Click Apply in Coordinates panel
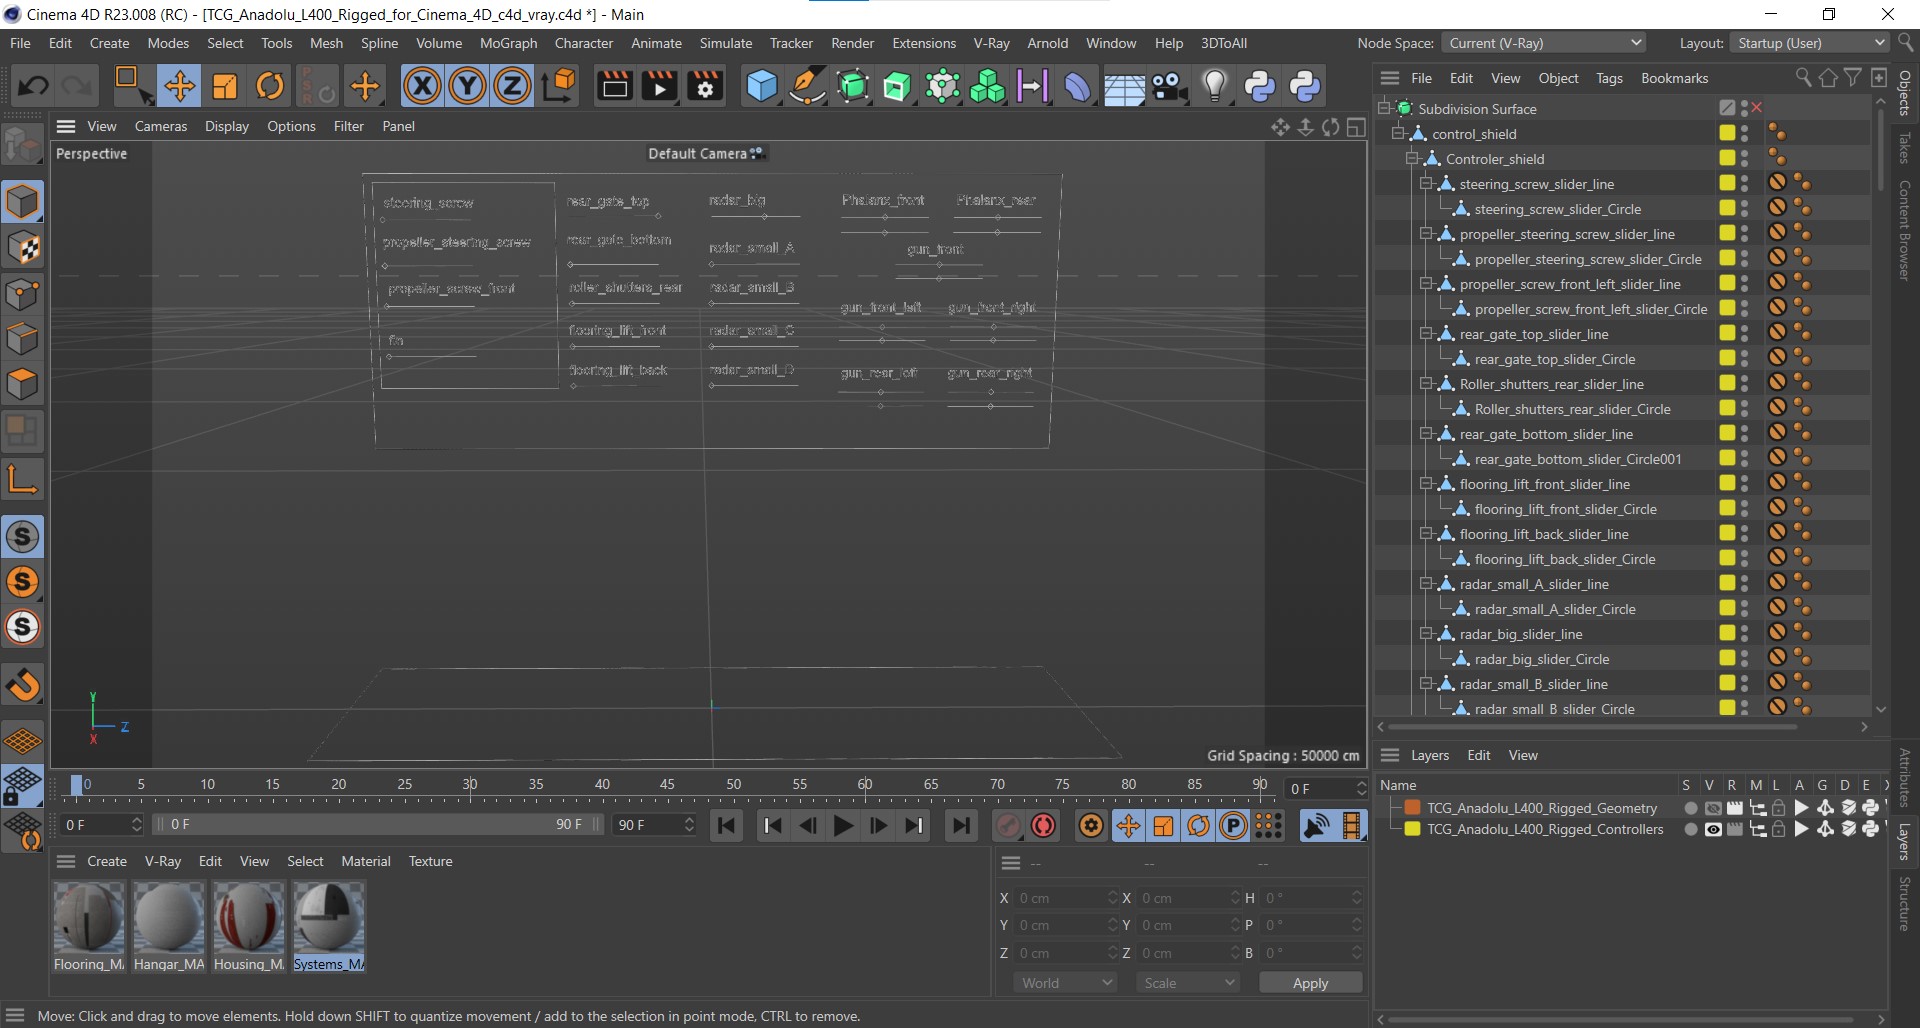The height and width of the screenshot is (1028, 1920). [x=1310, y=983]
